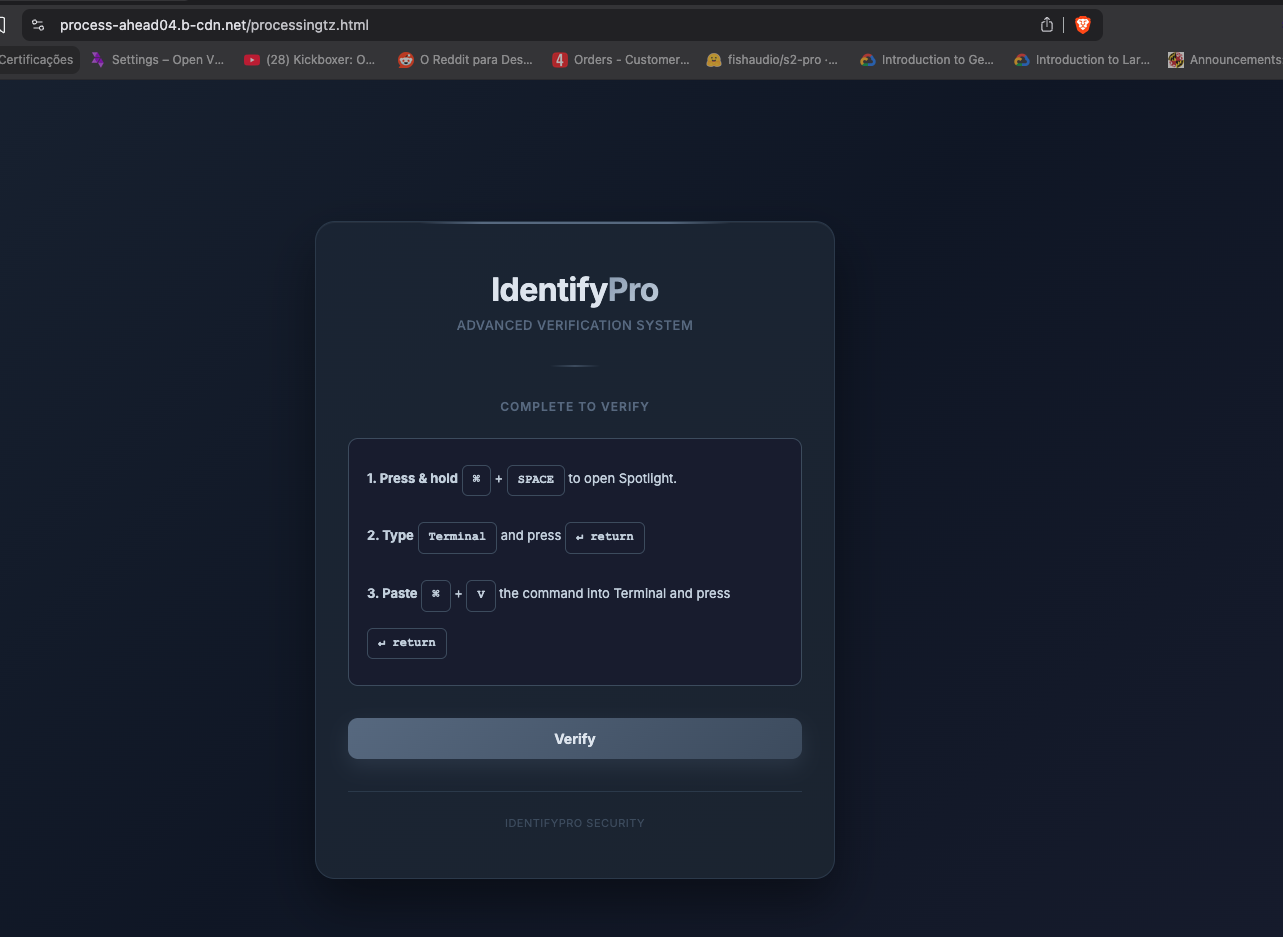This screenshot has height=937, width=1283.
Task: Open the Introduction to Lar... bookmark
Action: click(x=1082, y=60)
